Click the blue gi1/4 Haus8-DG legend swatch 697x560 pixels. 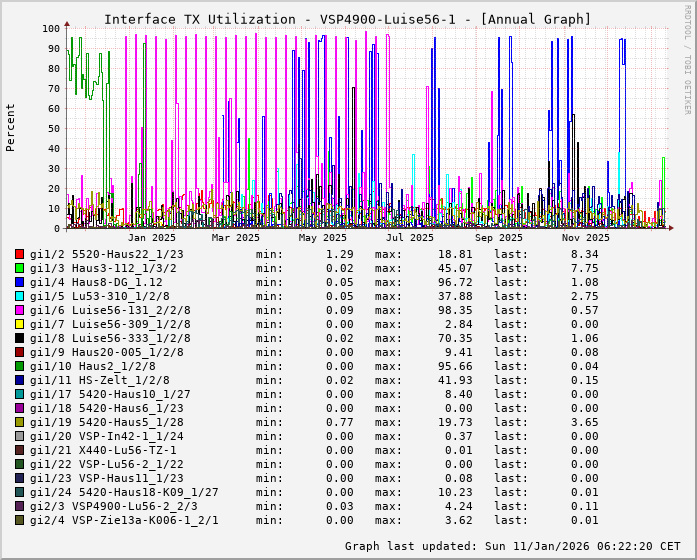pyautogui.click(x=20, y=282)
